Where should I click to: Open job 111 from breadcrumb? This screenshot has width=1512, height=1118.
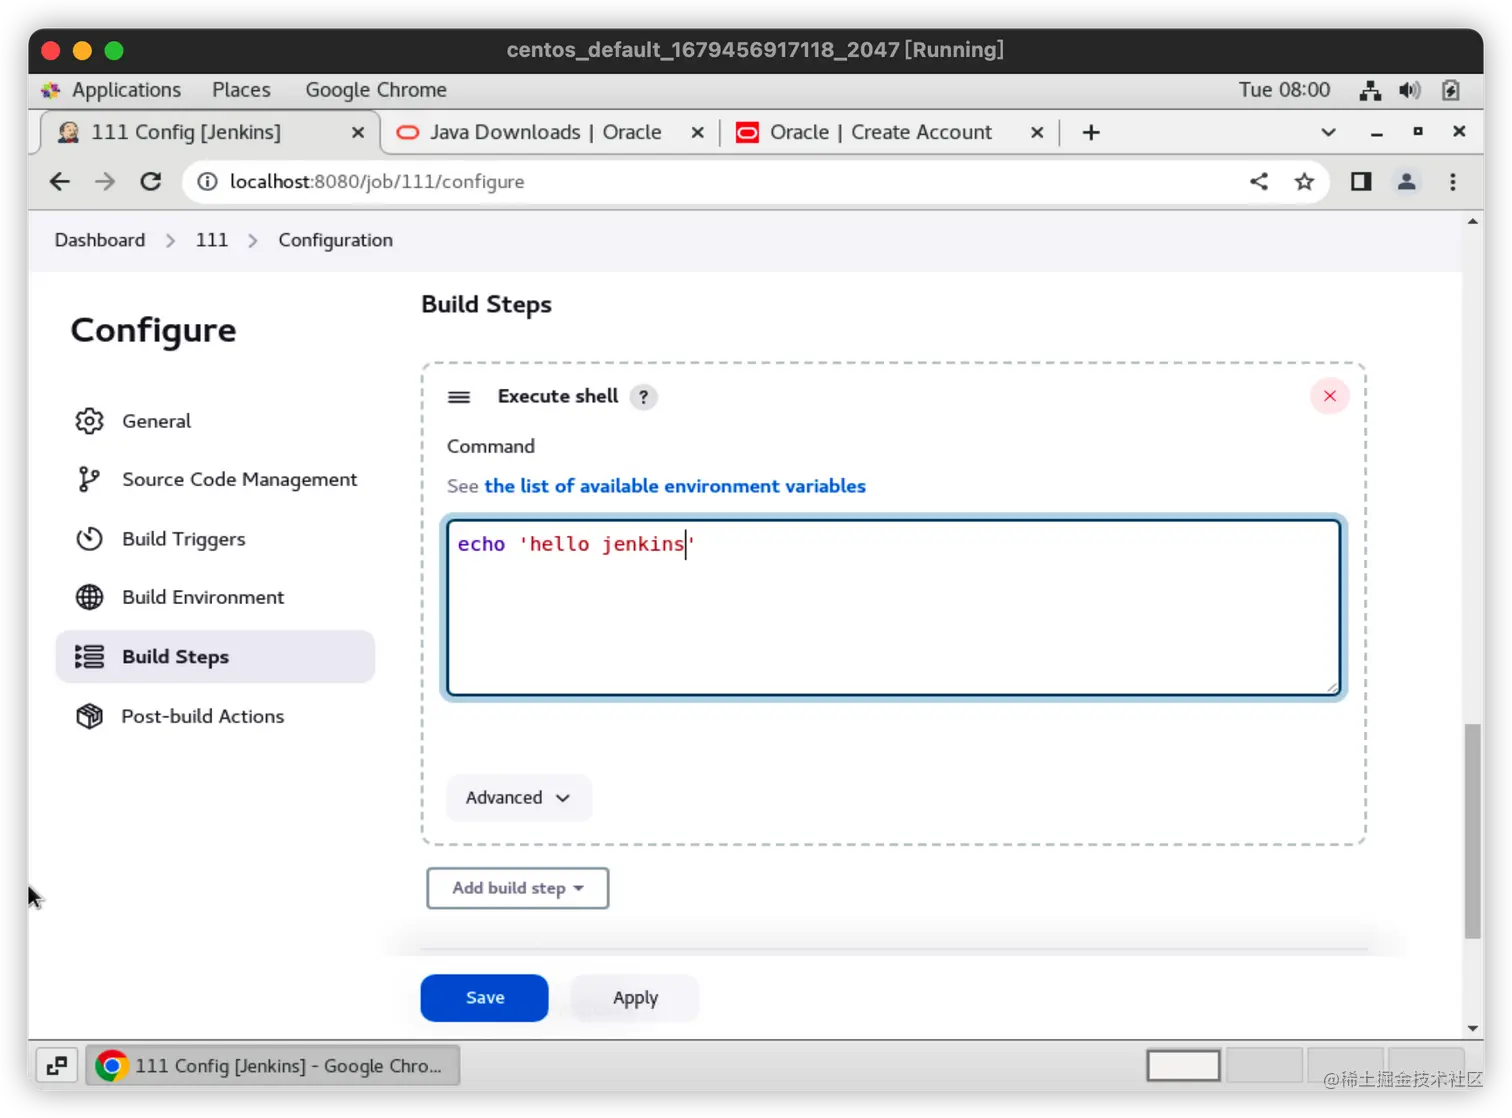tap(212, 240)
